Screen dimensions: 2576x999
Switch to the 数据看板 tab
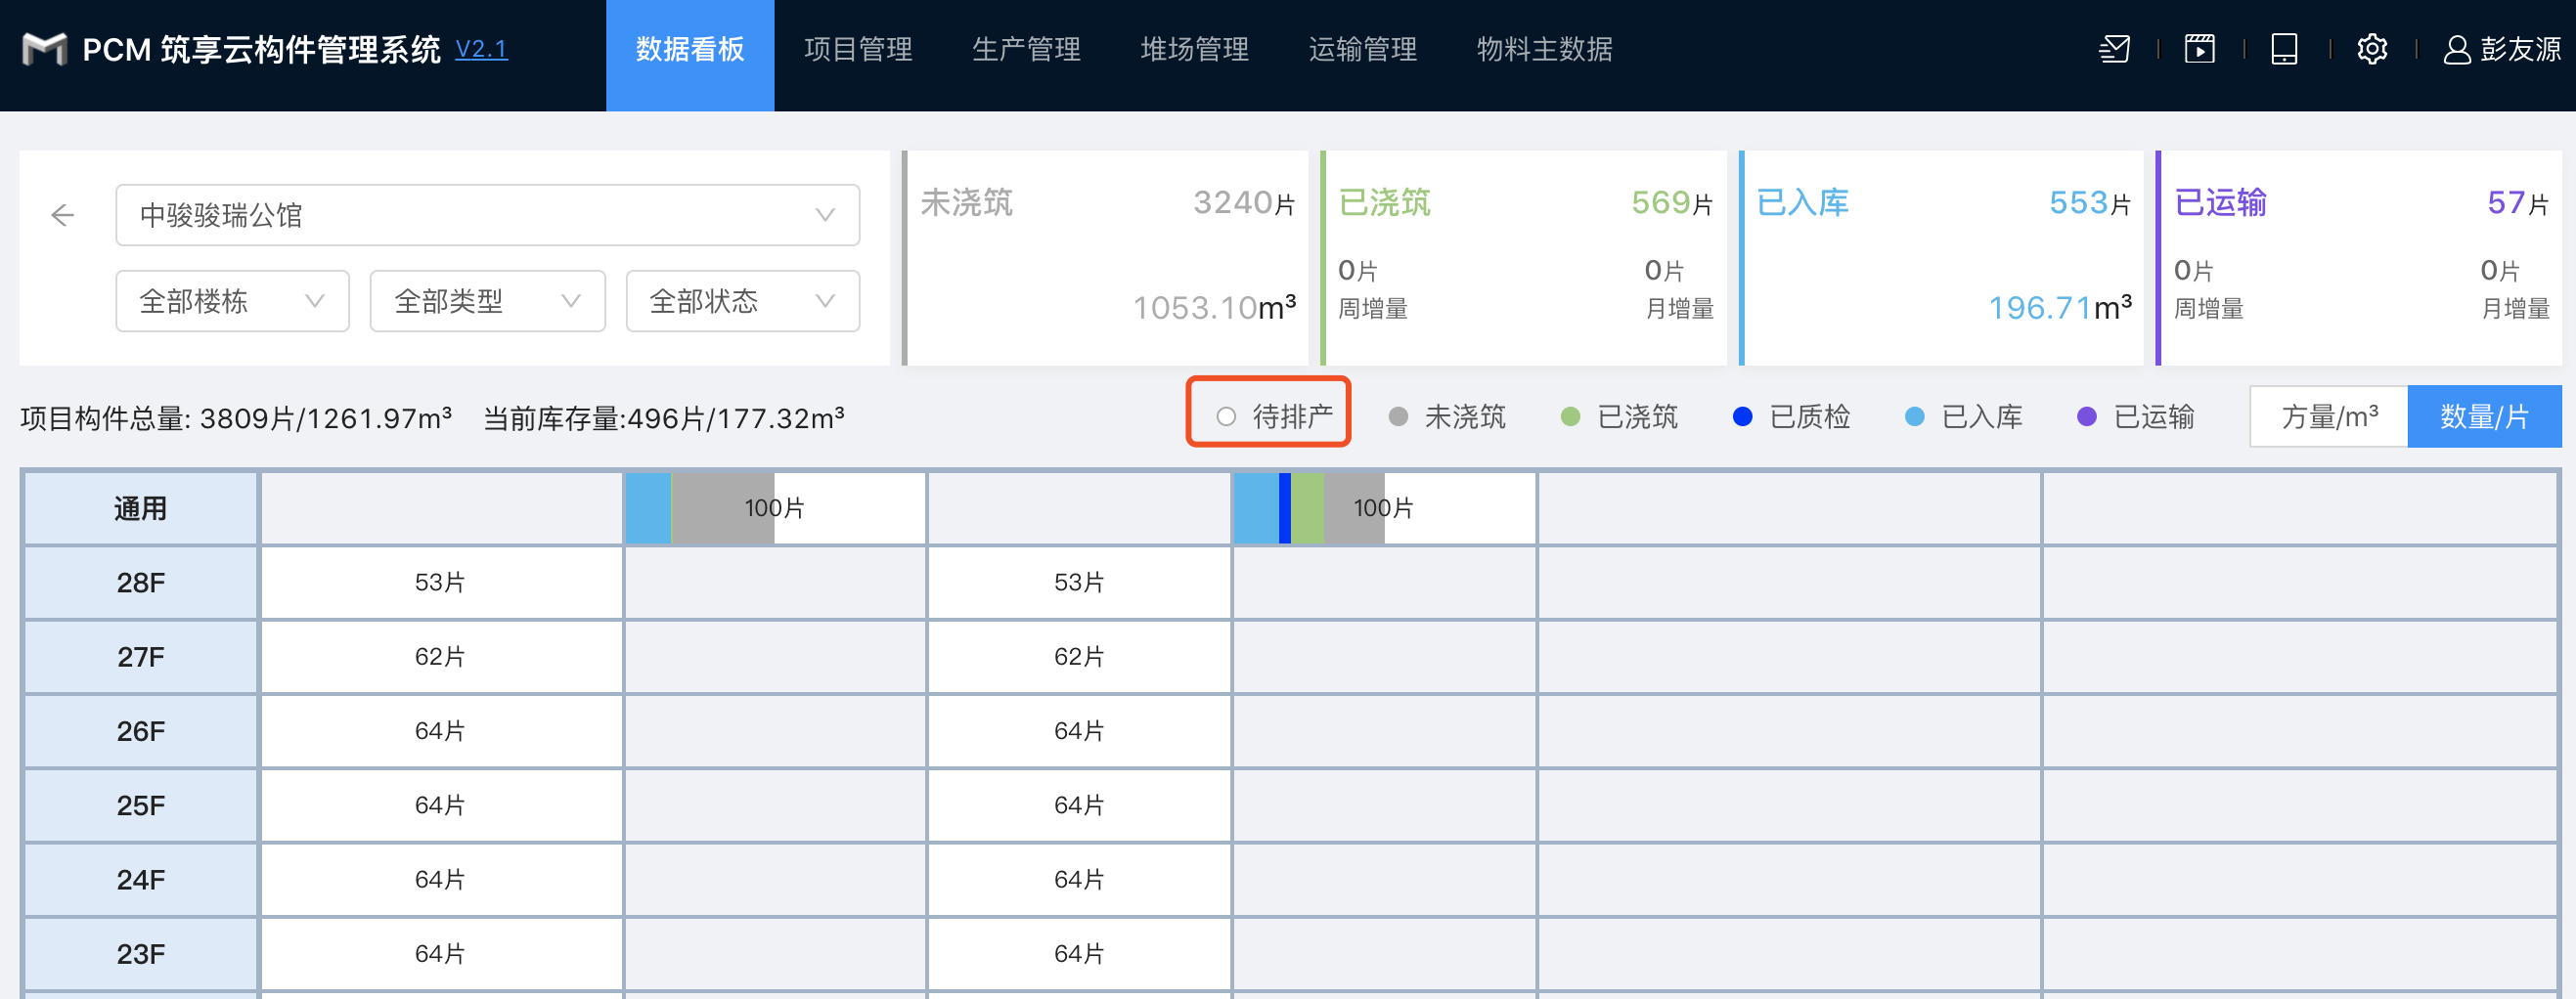690,55
